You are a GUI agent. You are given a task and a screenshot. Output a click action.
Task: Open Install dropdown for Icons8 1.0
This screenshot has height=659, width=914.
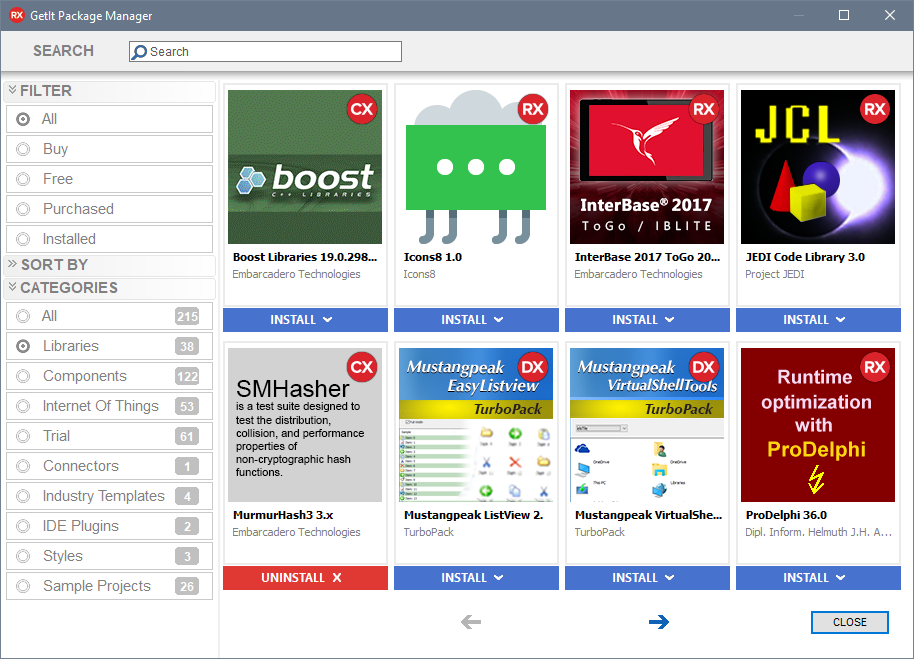pos(476,320)
